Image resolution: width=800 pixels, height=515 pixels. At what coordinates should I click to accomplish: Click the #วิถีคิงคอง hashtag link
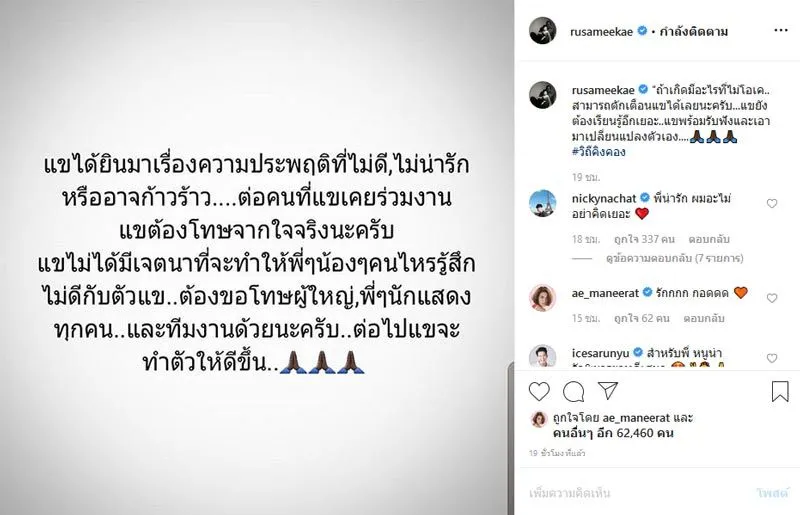(598, 152)
